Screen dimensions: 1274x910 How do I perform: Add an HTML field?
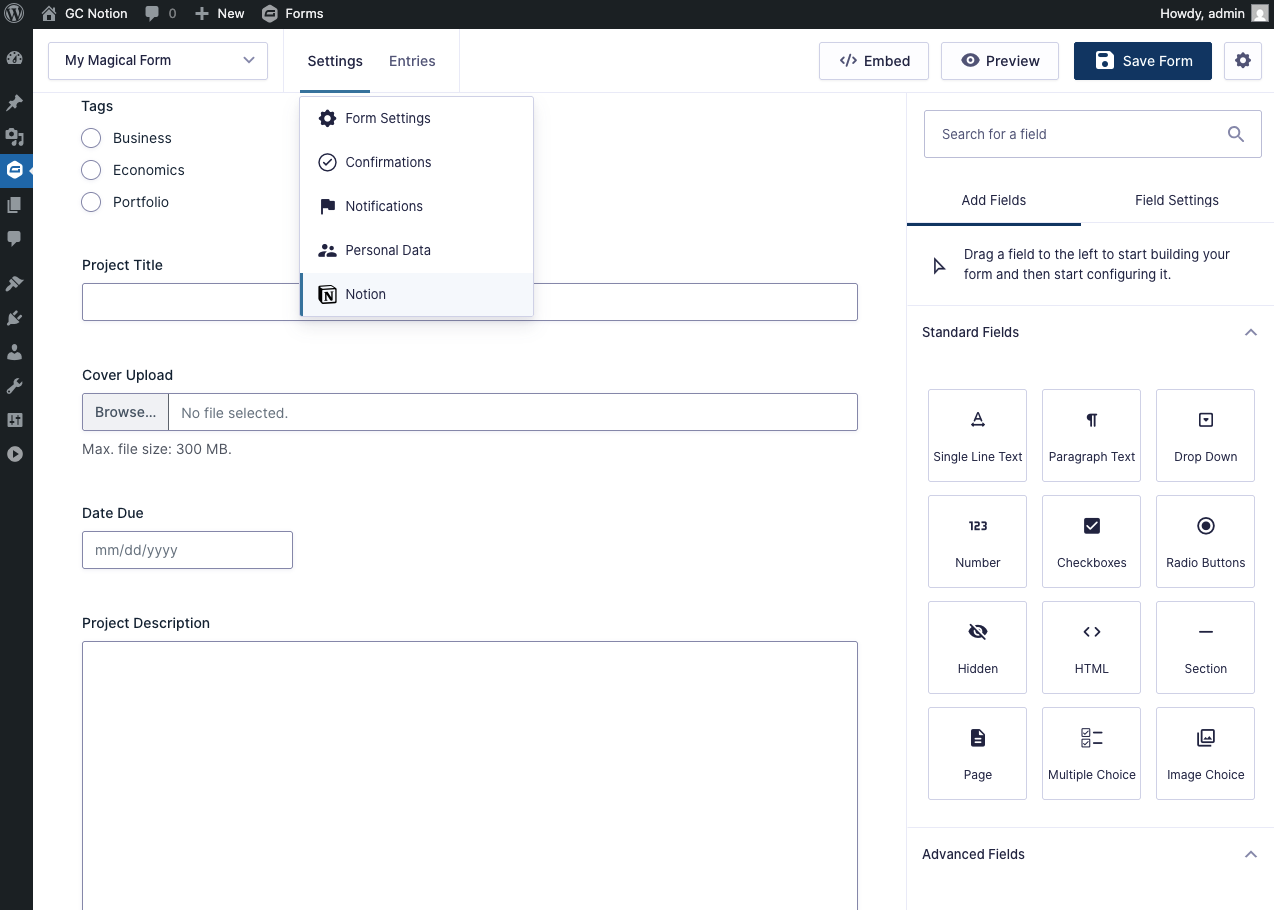1091,647
